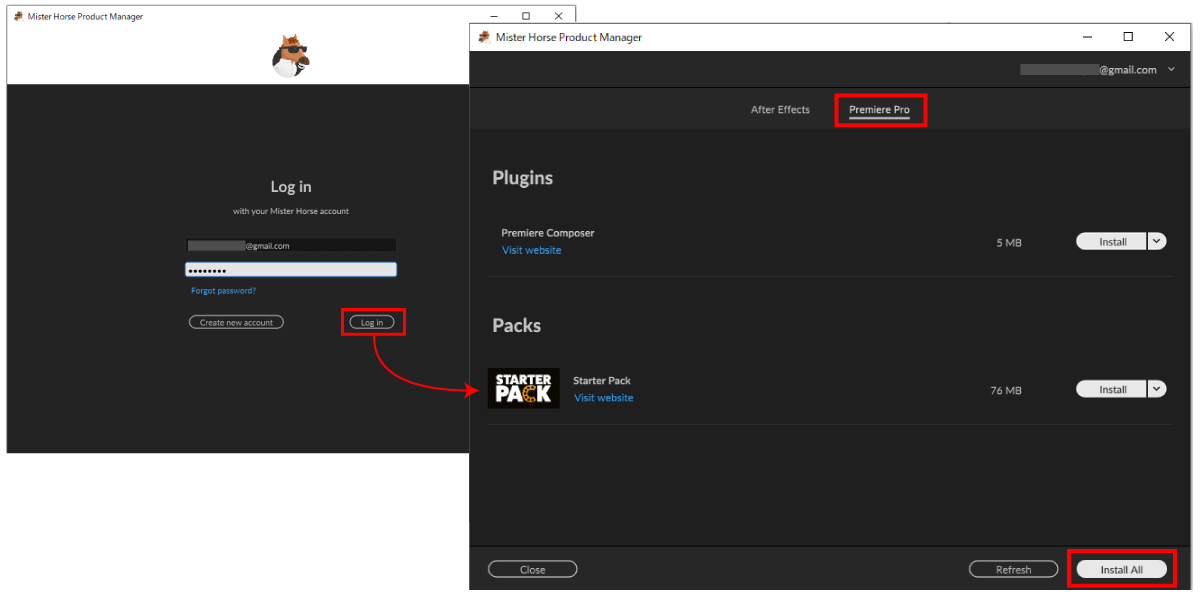Screen dimensions: 1200x600
Task: Maximize the front Product Manager window
Action: point(1128,37)
